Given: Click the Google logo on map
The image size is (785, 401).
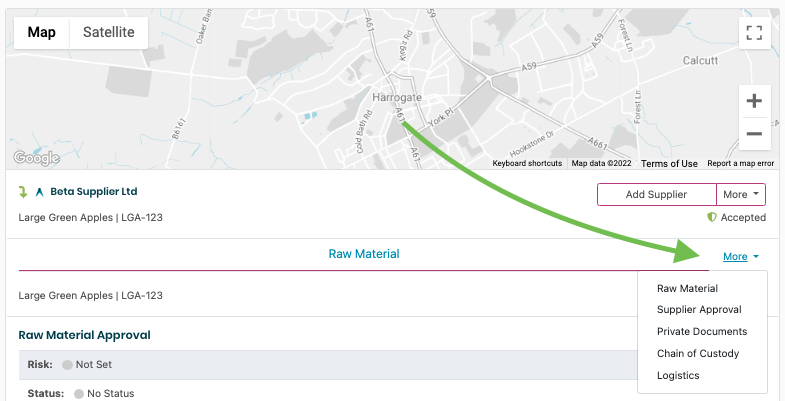Looking at the screenshot, I should tap(36, 158).
